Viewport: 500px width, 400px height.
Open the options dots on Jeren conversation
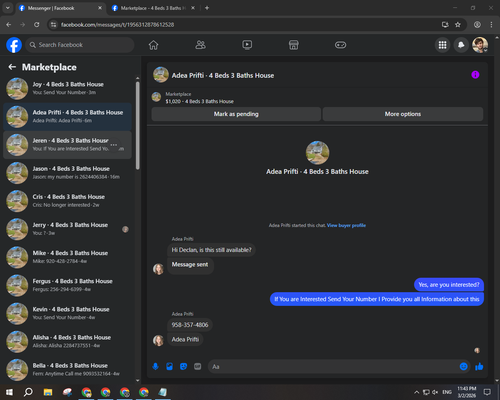[114, 145]
